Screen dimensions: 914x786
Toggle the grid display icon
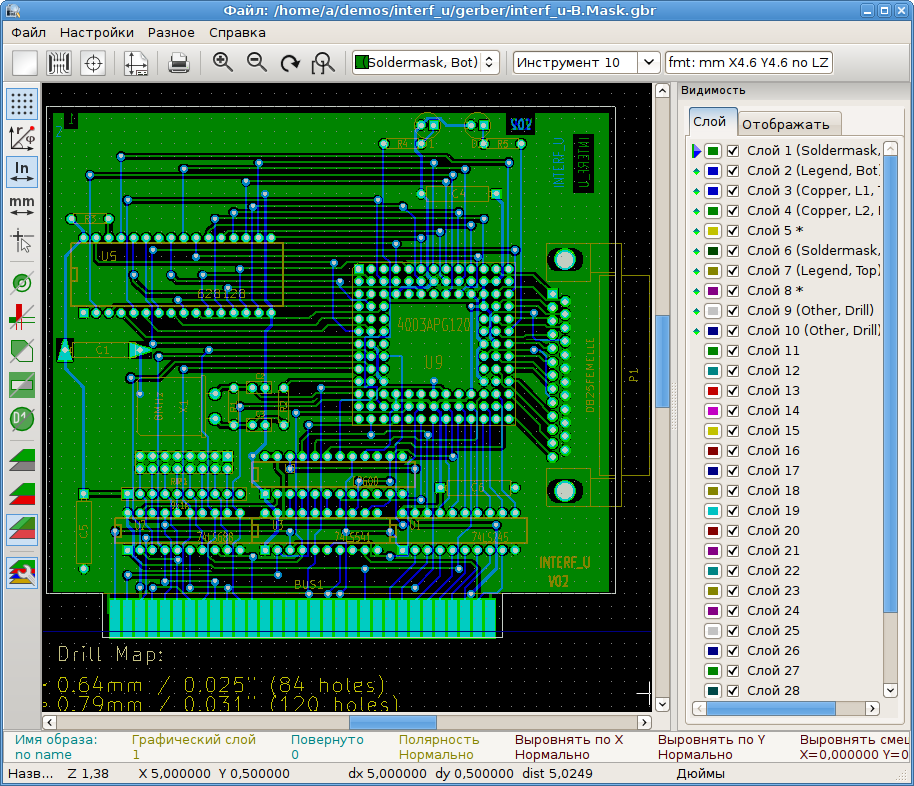pyautogui.click(x=22, y=103)
